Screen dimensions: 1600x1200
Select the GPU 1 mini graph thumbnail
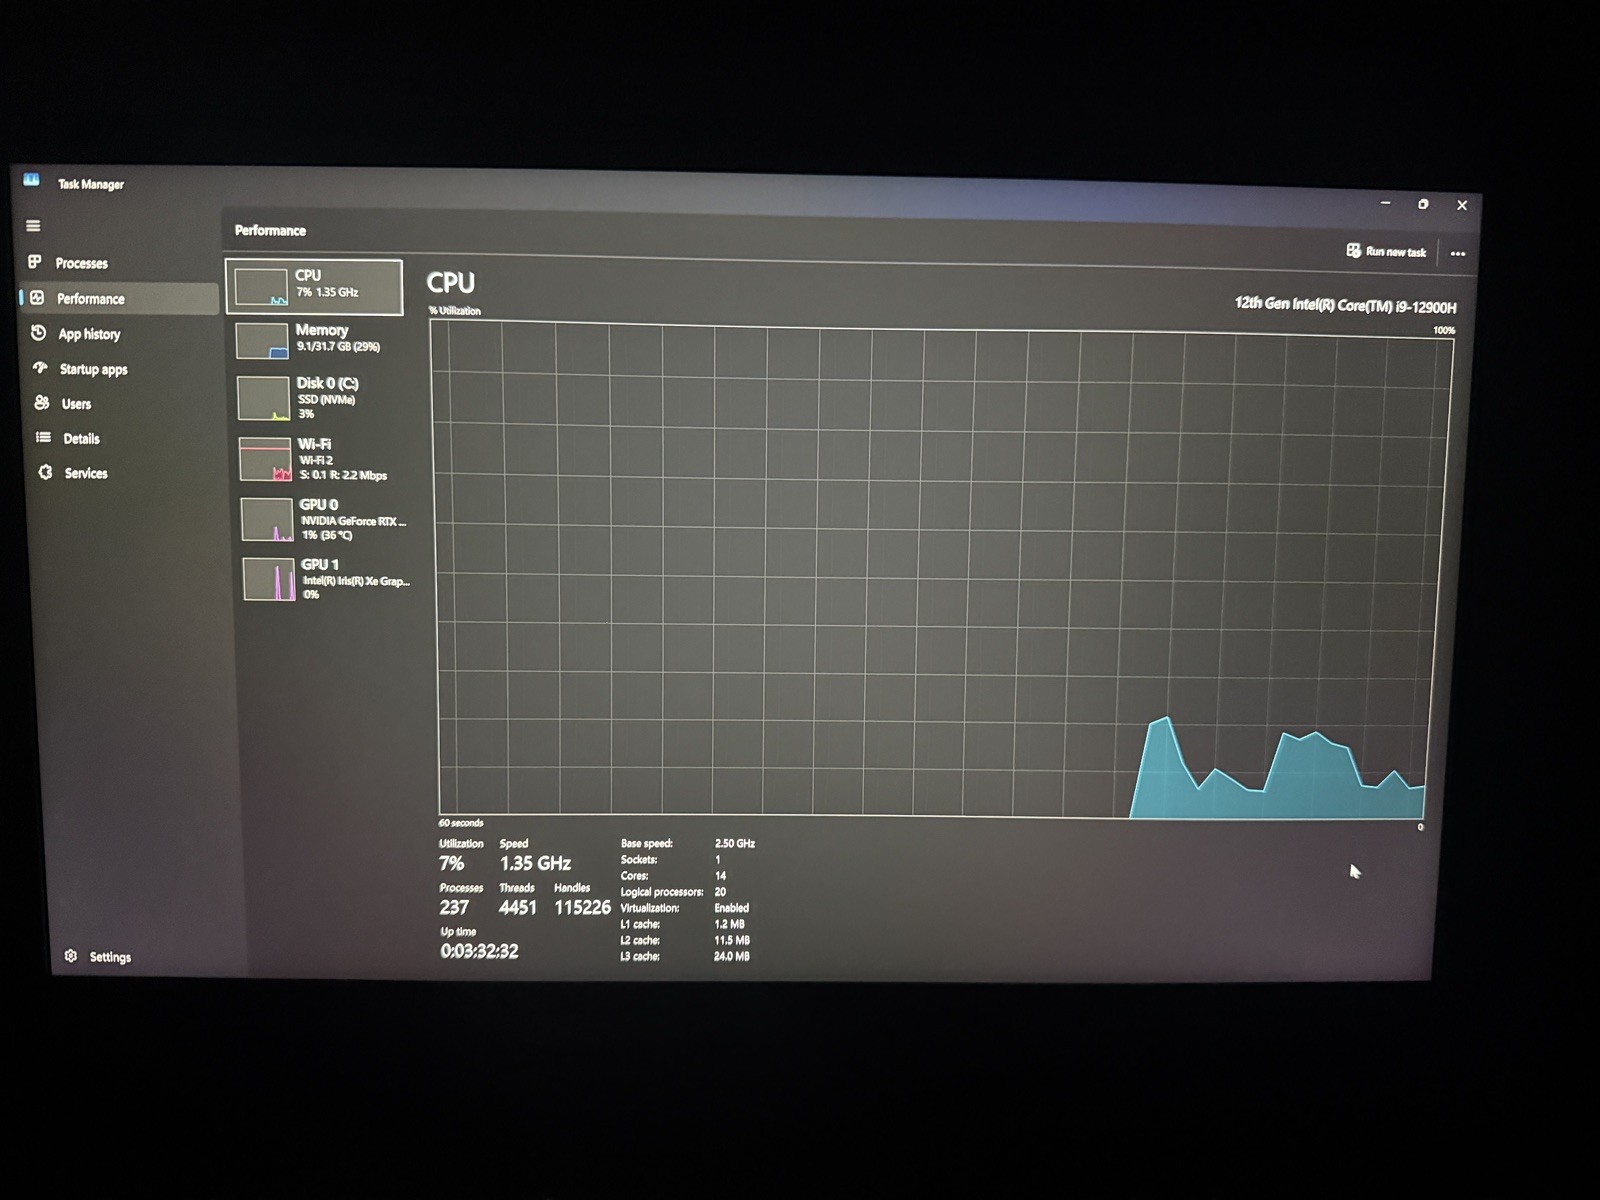coord(270,579)
